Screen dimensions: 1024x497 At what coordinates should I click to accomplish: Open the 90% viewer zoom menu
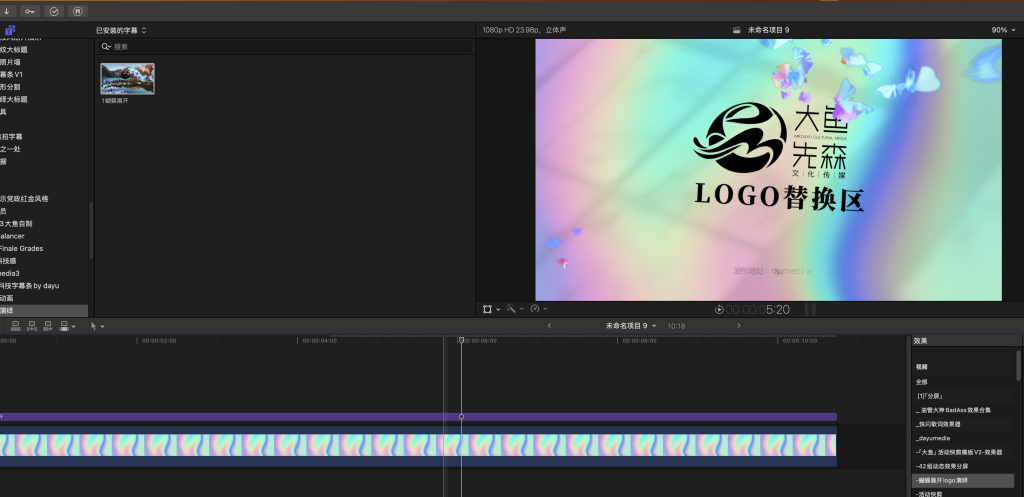1003,30
